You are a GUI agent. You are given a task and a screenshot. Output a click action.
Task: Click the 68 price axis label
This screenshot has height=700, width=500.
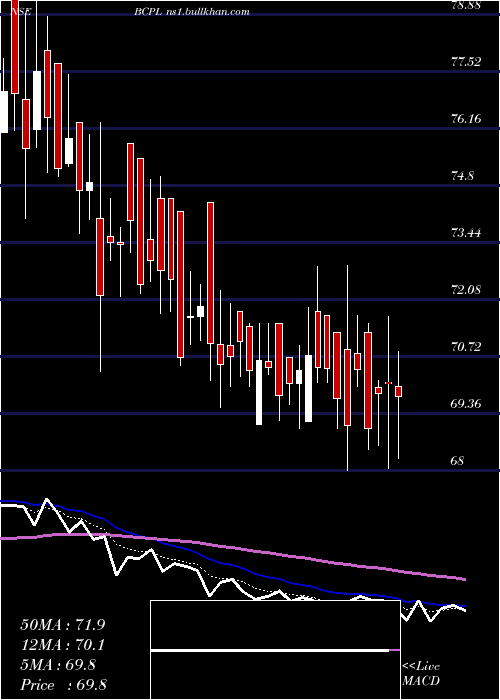[458, 461]
